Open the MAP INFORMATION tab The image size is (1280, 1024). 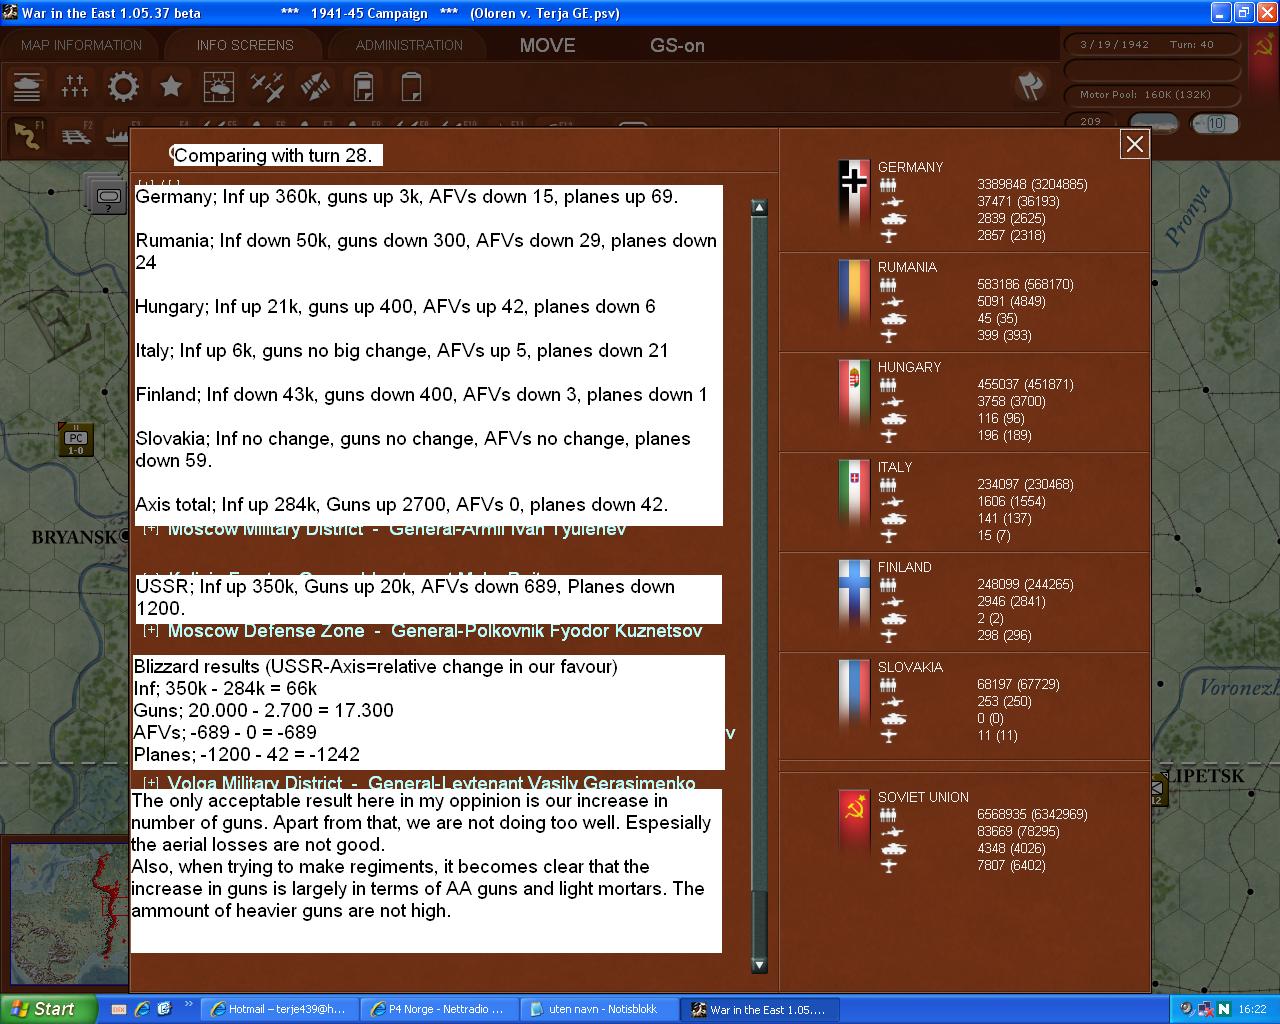tap(81, 45)
